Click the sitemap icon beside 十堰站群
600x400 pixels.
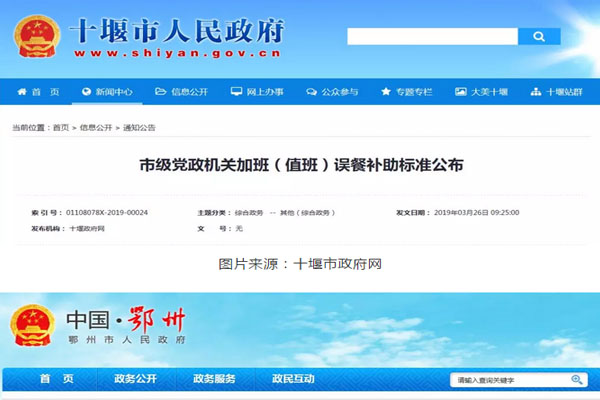tap(536, 92)
